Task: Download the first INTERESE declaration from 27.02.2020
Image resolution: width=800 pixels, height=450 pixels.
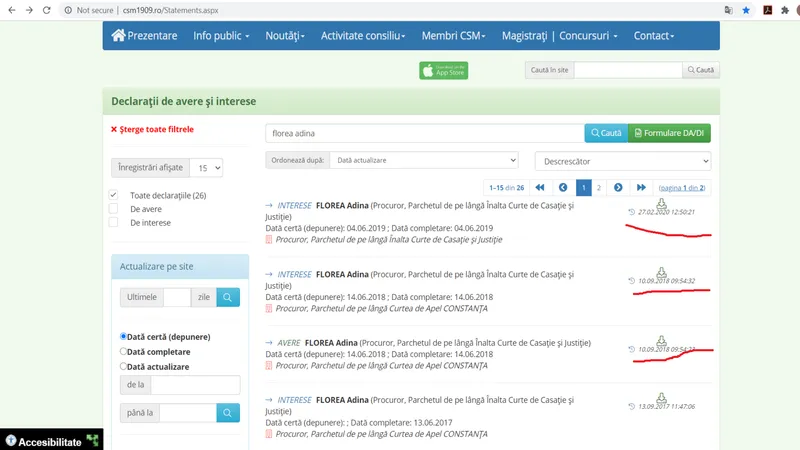Action: (661, 202)
